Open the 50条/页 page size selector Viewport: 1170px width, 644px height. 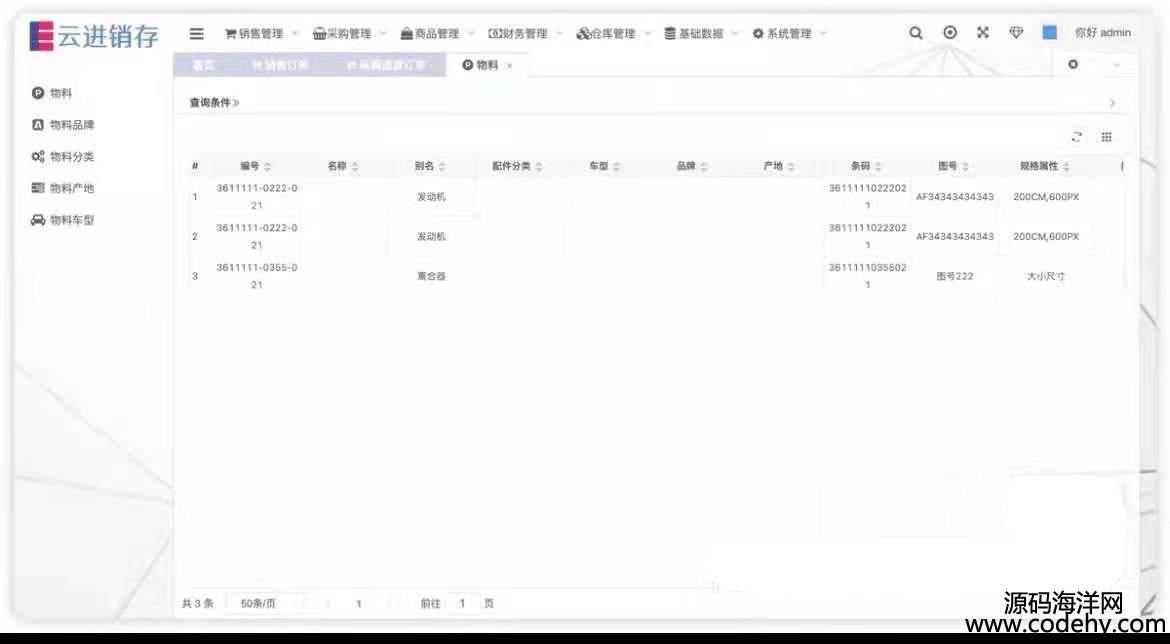(x=264, y=603)
